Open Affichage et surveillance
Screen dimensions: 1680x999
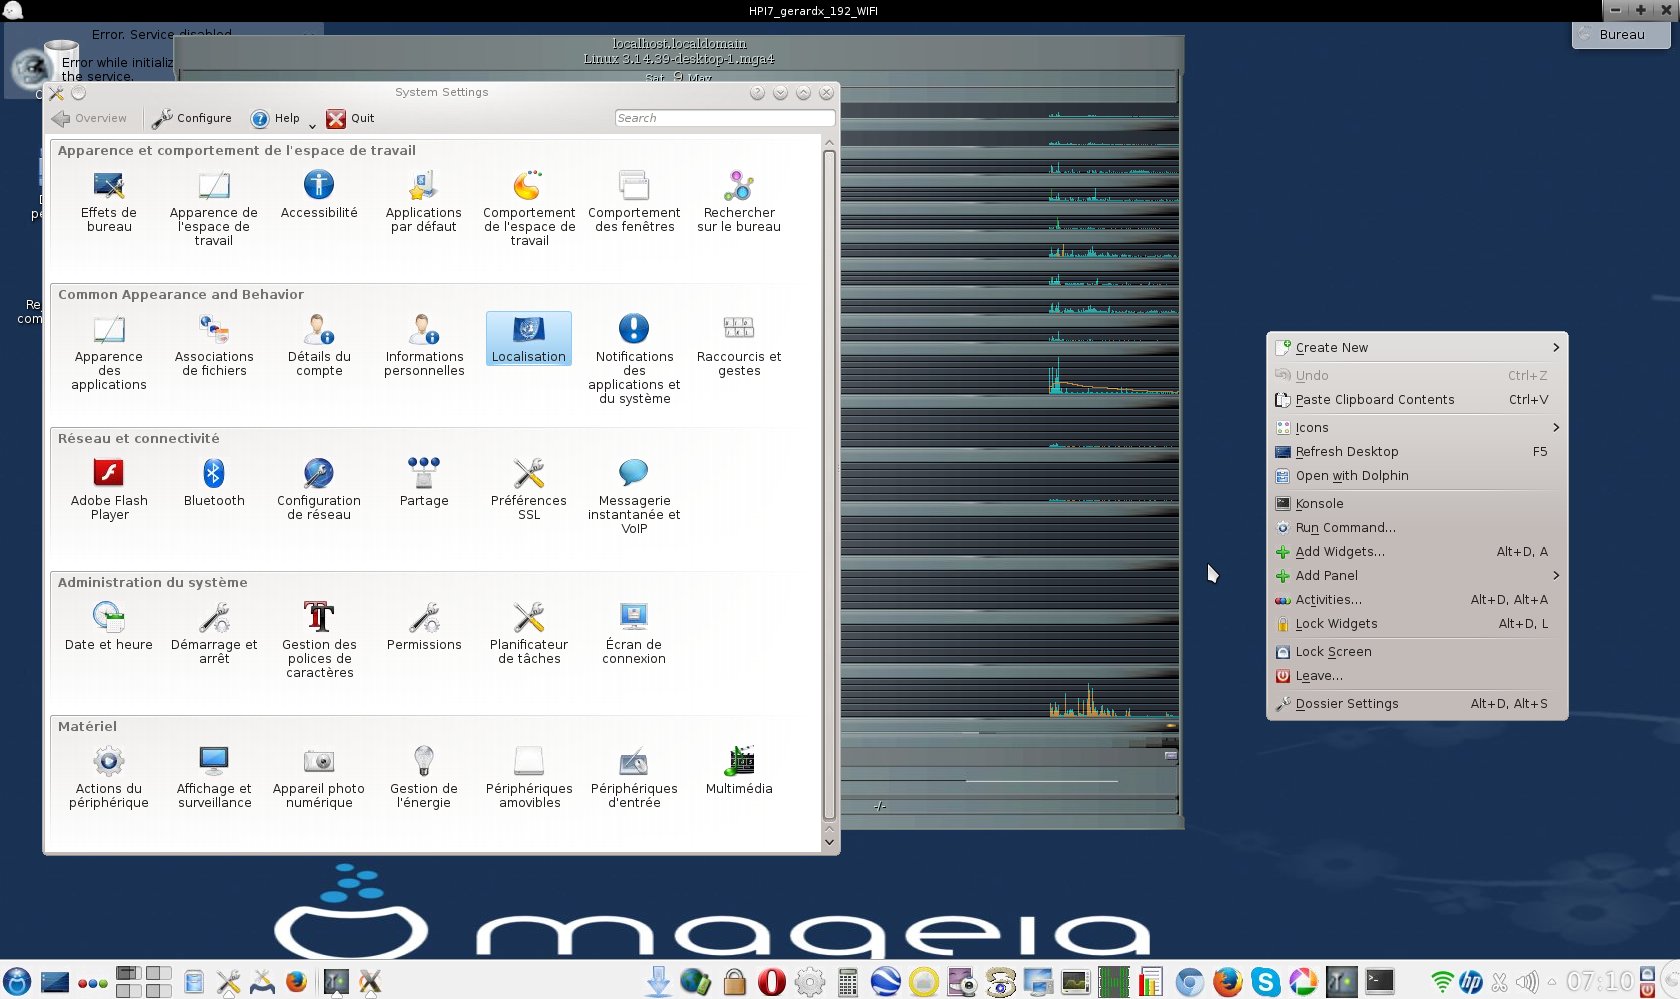coord(214,778)
